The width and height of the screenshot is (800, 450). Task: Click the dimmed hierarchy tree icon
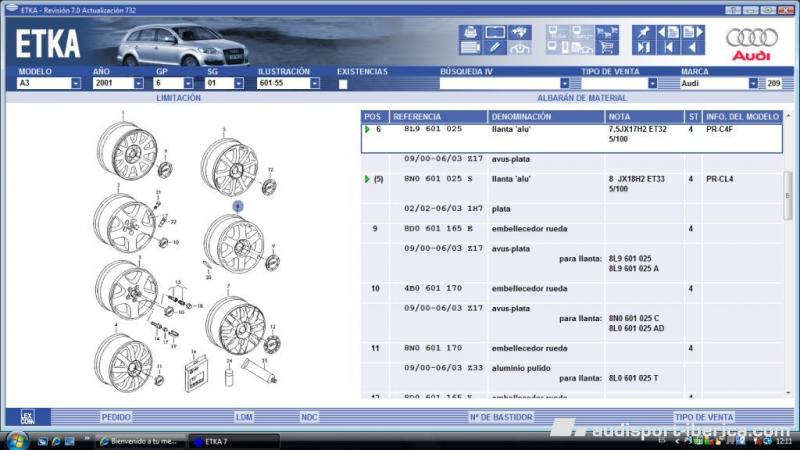click(x=519, y=48)
